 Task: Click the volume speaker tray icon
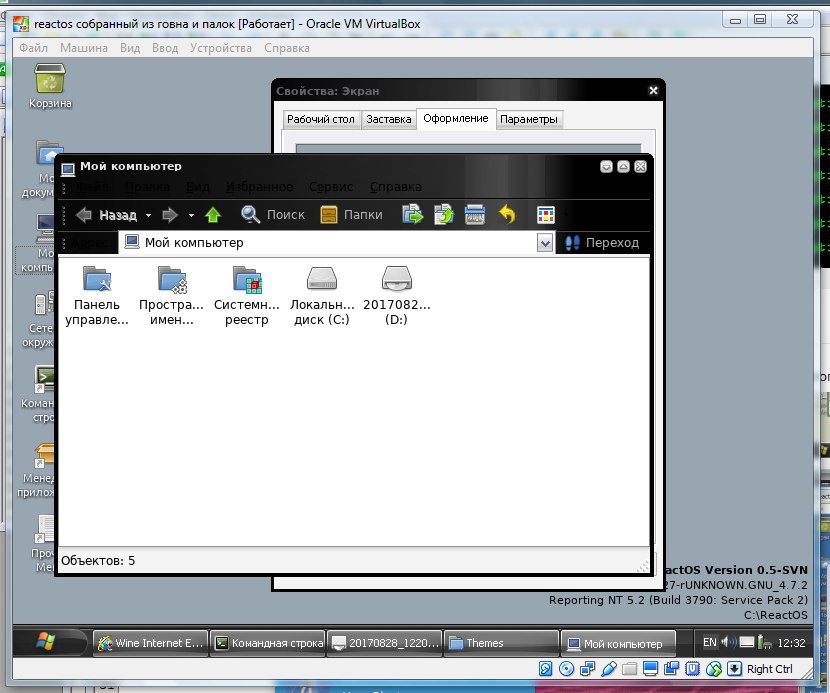(x=728, y=643)
